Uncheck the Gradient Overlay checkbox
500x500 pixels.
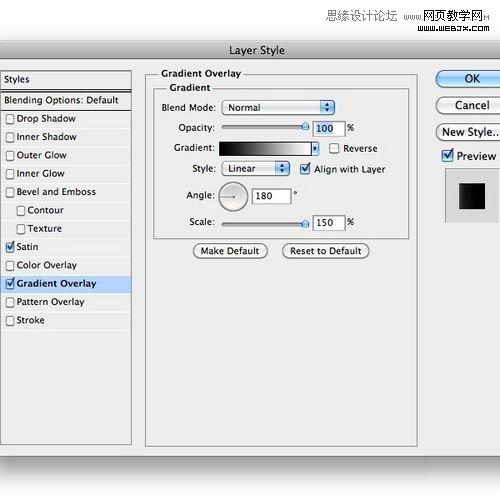pyautogui.click(x=10, y=284)
